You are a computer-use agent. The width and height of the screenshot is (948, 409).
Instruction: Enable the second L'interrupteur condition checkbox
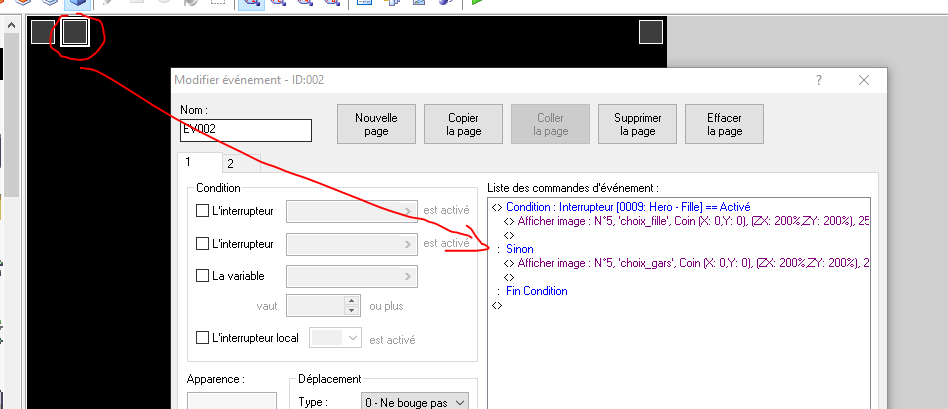click(203, 244)
